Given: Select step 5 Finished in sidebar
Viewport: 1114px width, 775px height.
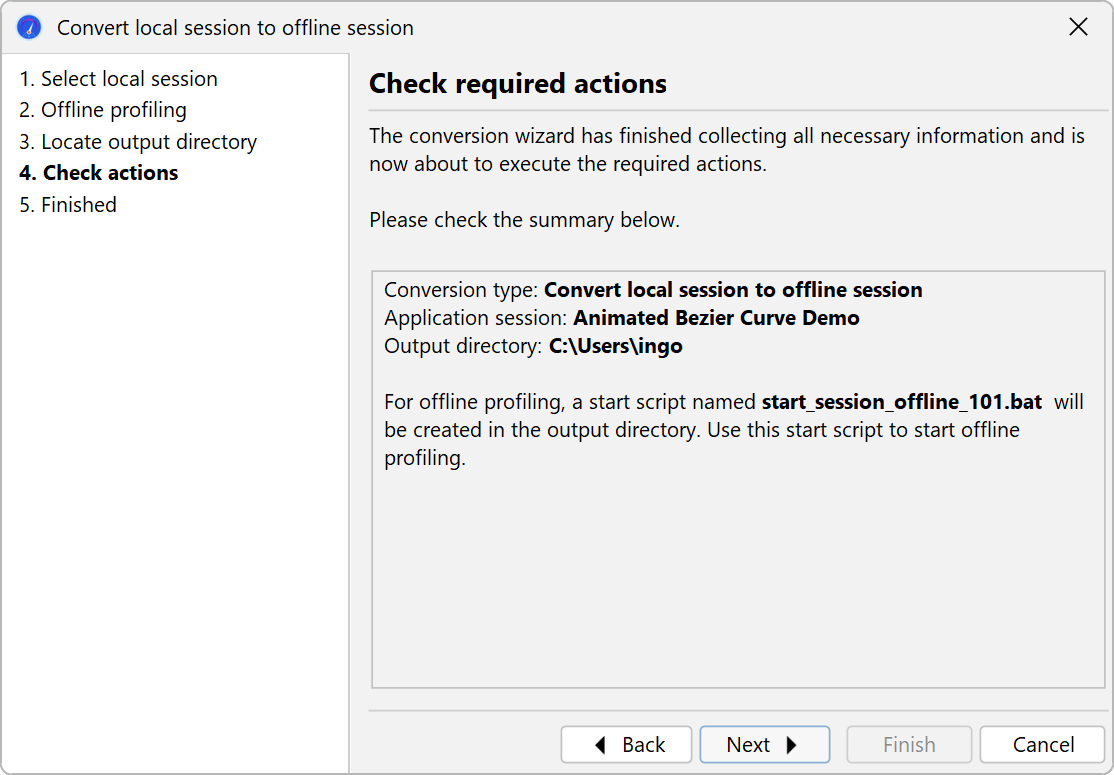Looking at the screenshot, I should point(68,205).
